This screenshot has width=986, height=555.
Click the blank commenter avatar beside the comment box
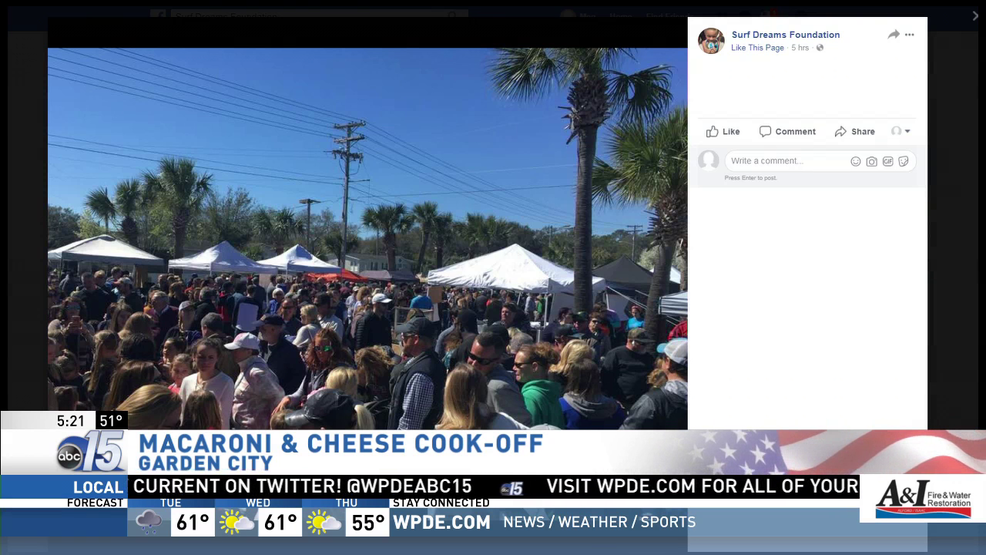pos(709,160)
